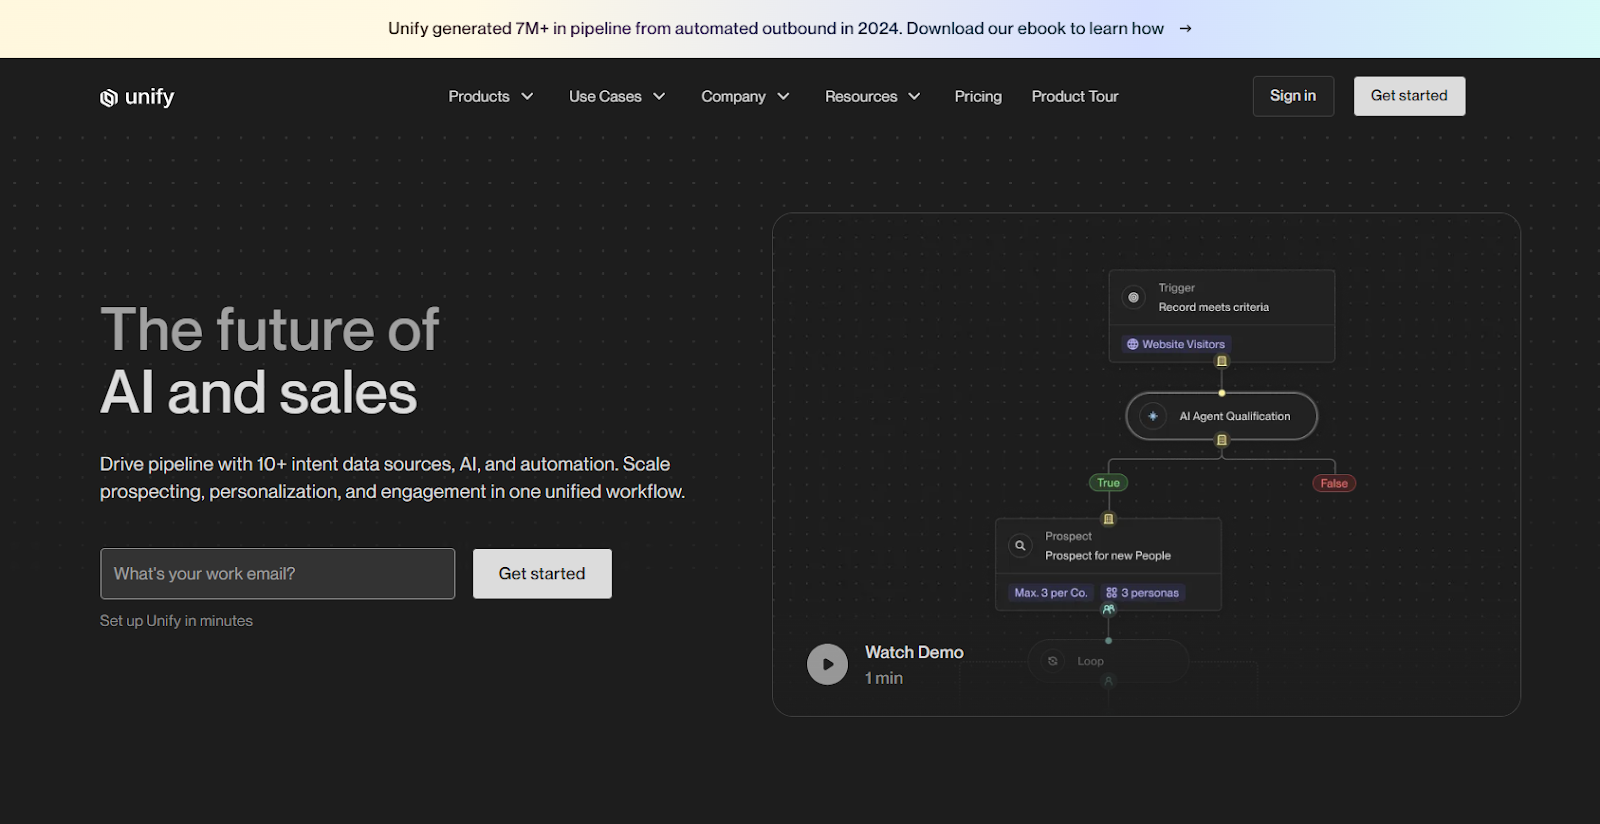1600x824 pixels.
Task: Go to the Pricing page
Action: click(978, 97)
